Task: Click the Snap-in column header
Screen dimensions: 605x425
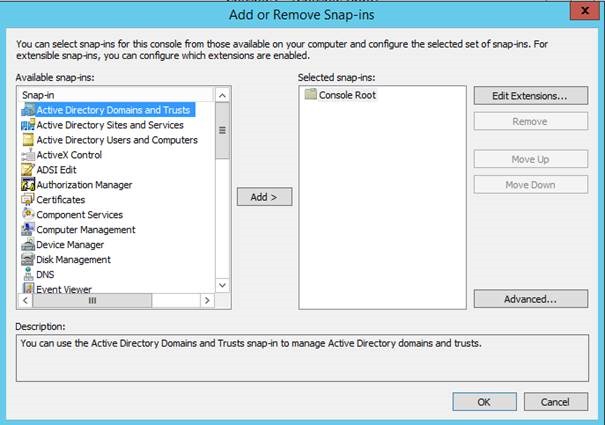Action: tap(116, 95)
